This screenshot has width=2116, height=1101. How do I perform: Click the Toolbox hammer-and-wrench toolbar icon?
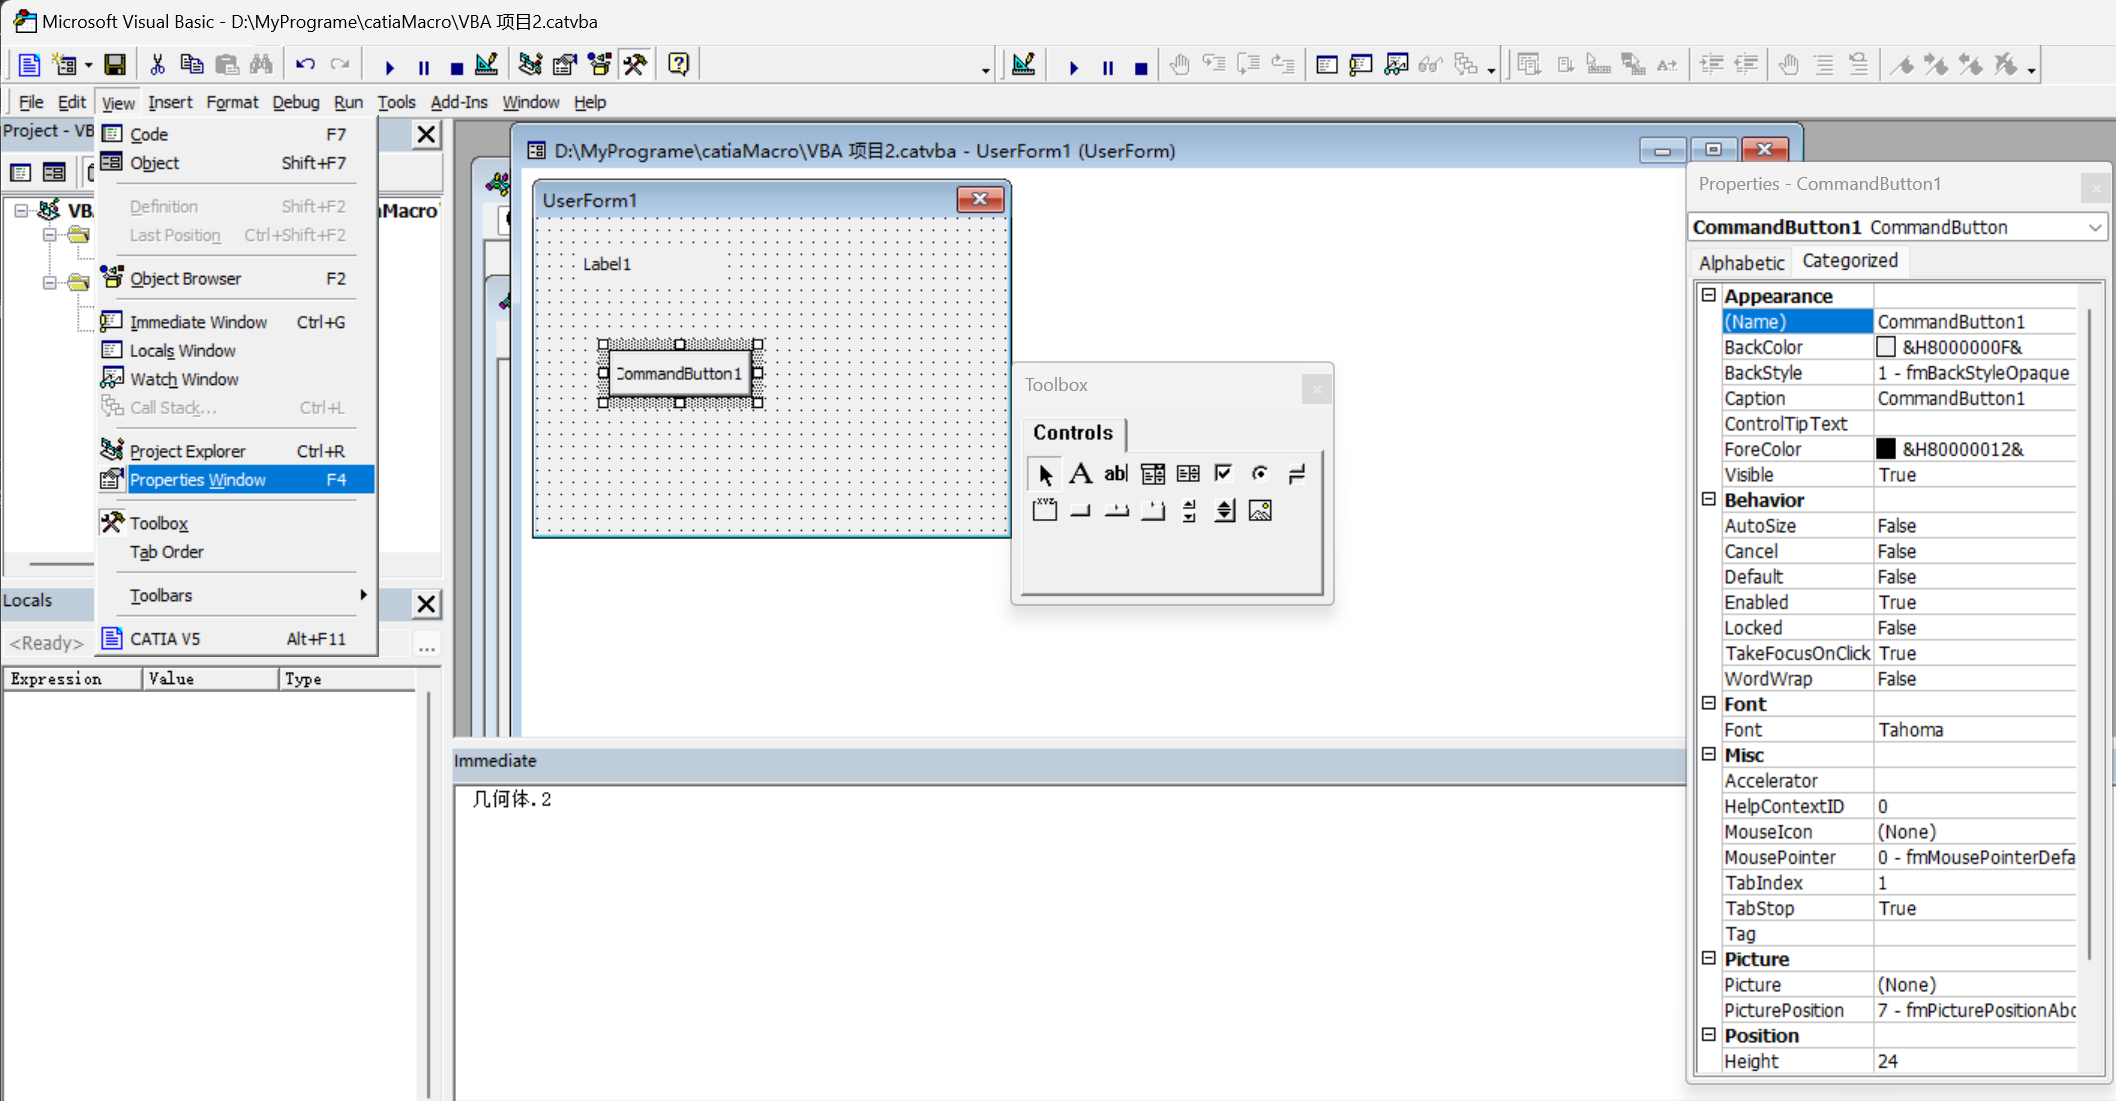click(x=634, y=65)
